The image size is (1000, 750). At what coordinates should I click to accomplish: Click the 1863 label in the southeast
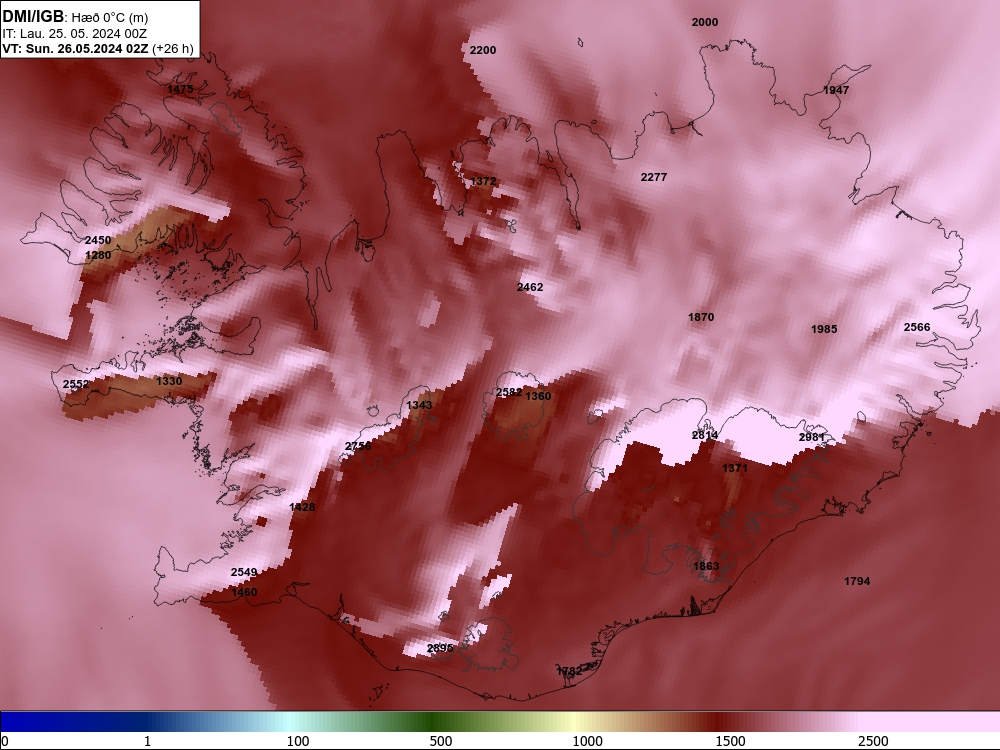[706, 566]
